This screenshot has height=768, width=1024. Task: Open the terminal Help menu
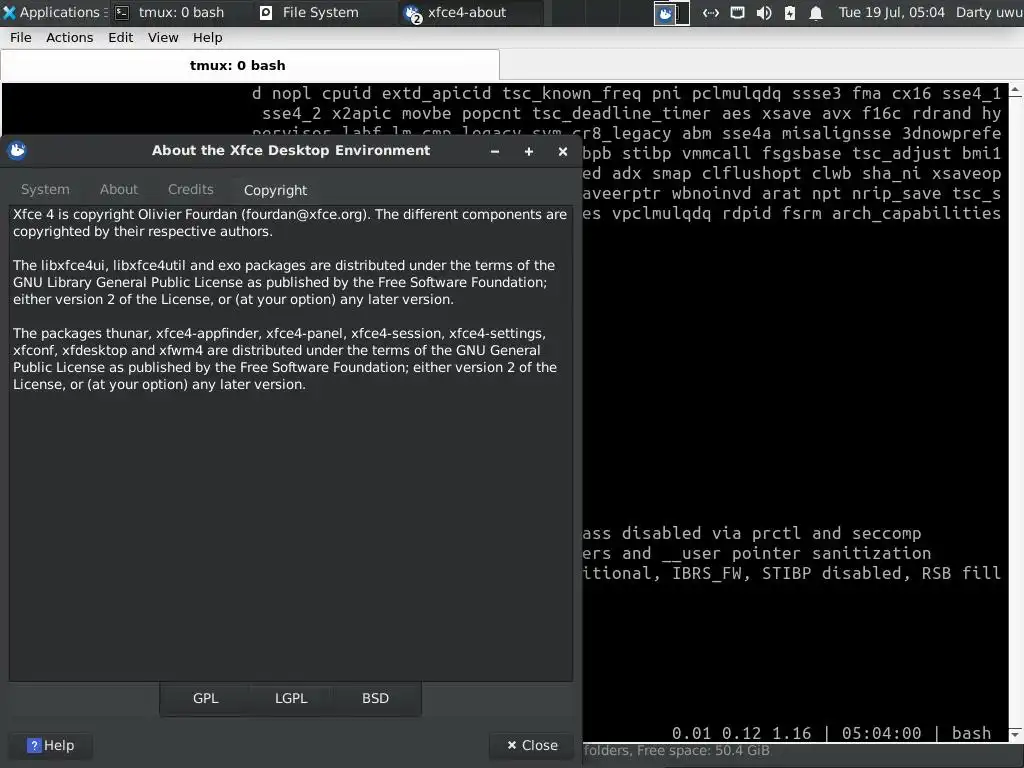click(207, 37)
